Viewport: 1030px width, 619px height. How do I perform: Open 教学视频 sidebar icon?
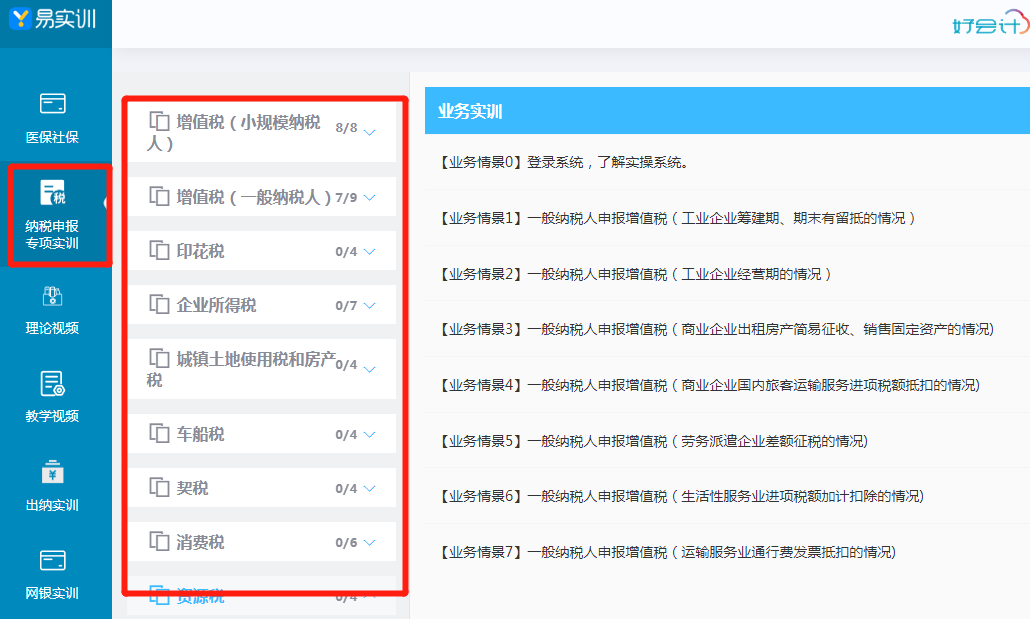tap(53, 384)
